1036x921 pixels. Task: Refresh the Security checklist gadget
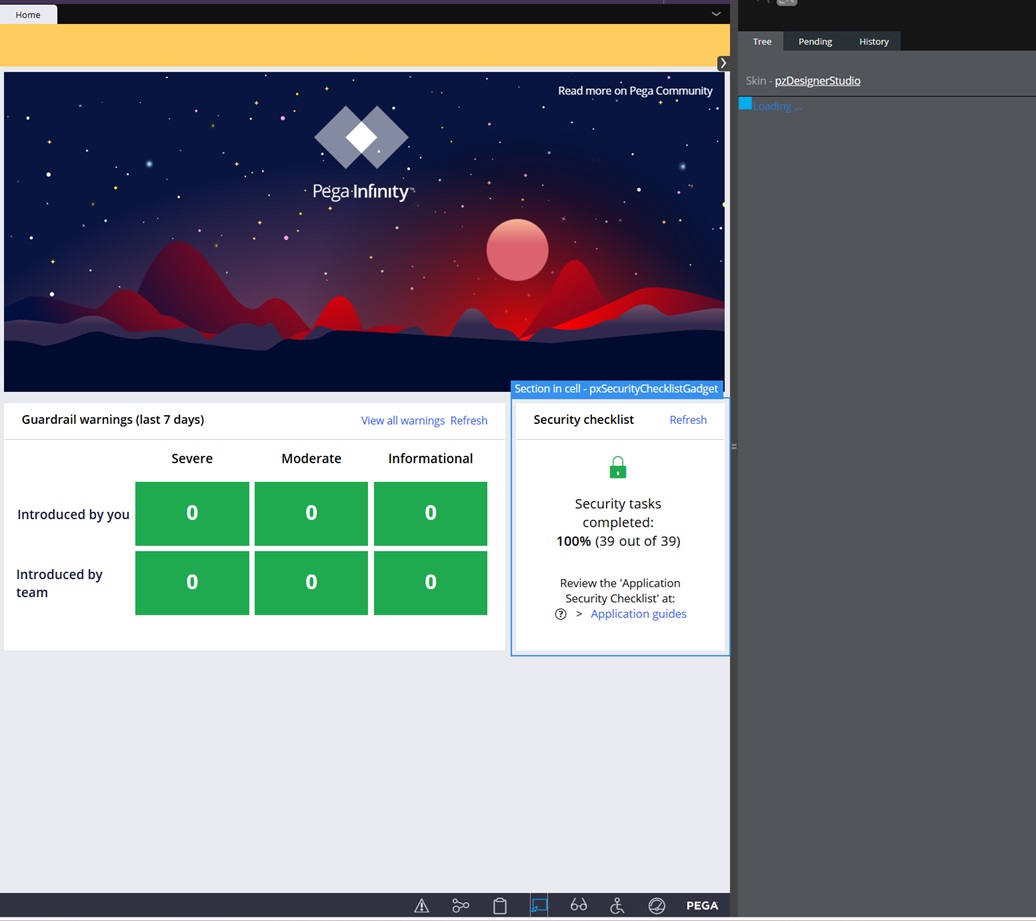[688, 420]
